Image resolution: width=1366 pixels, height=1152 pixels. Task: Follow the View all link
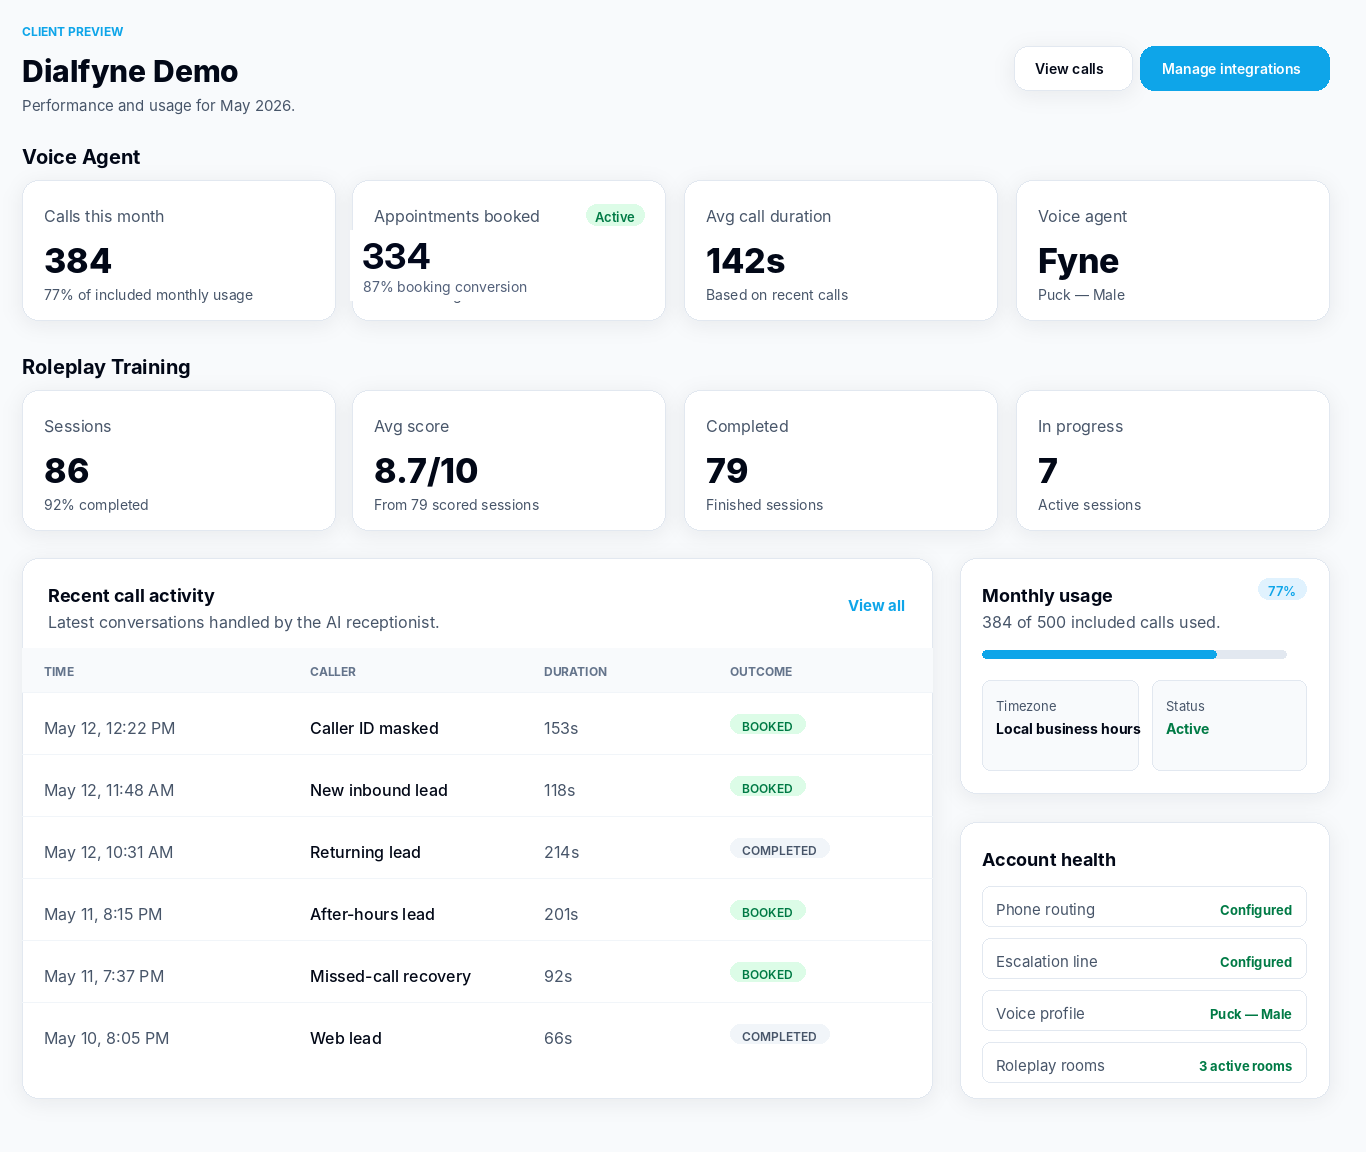click(876, 606)
